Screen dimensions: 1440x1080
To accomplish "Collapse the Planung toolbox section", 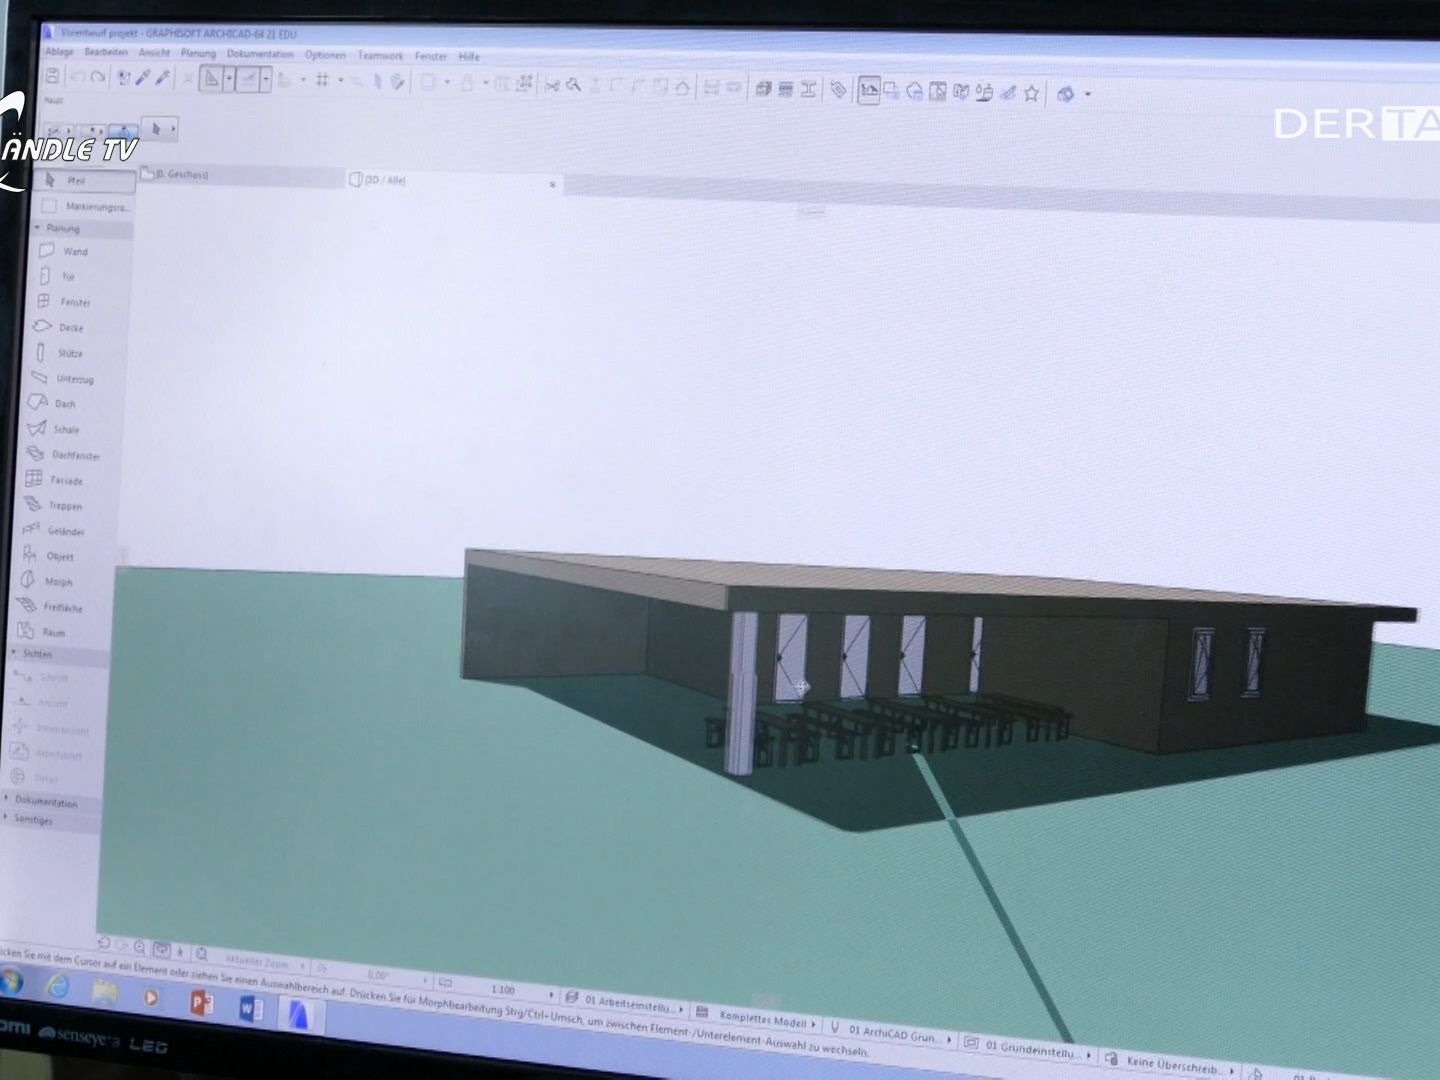I will tap(38, 228).
